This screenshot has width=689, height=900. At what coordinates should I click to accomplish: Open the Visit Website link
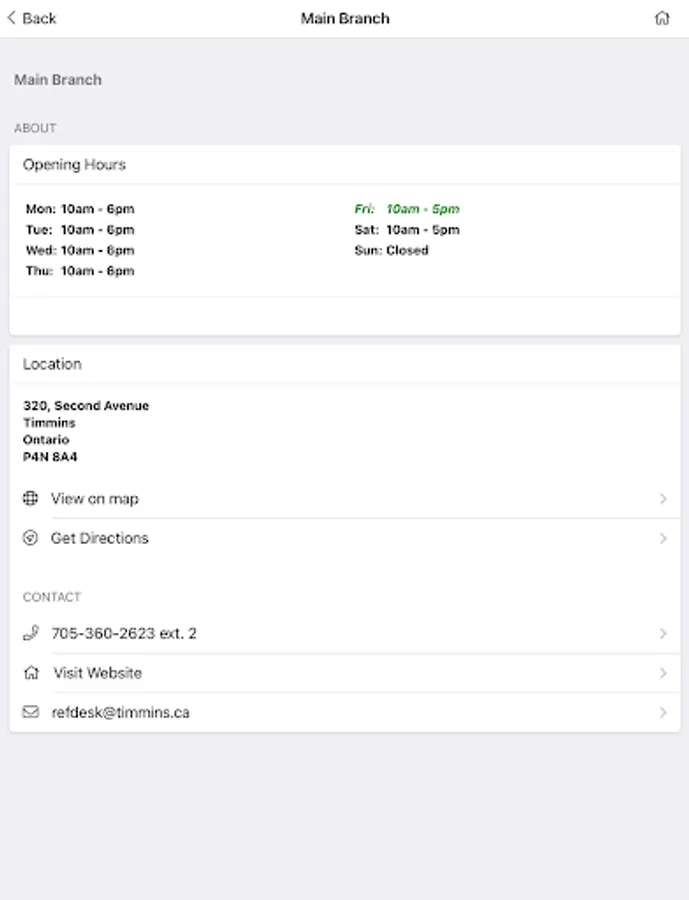pos(98,673)
